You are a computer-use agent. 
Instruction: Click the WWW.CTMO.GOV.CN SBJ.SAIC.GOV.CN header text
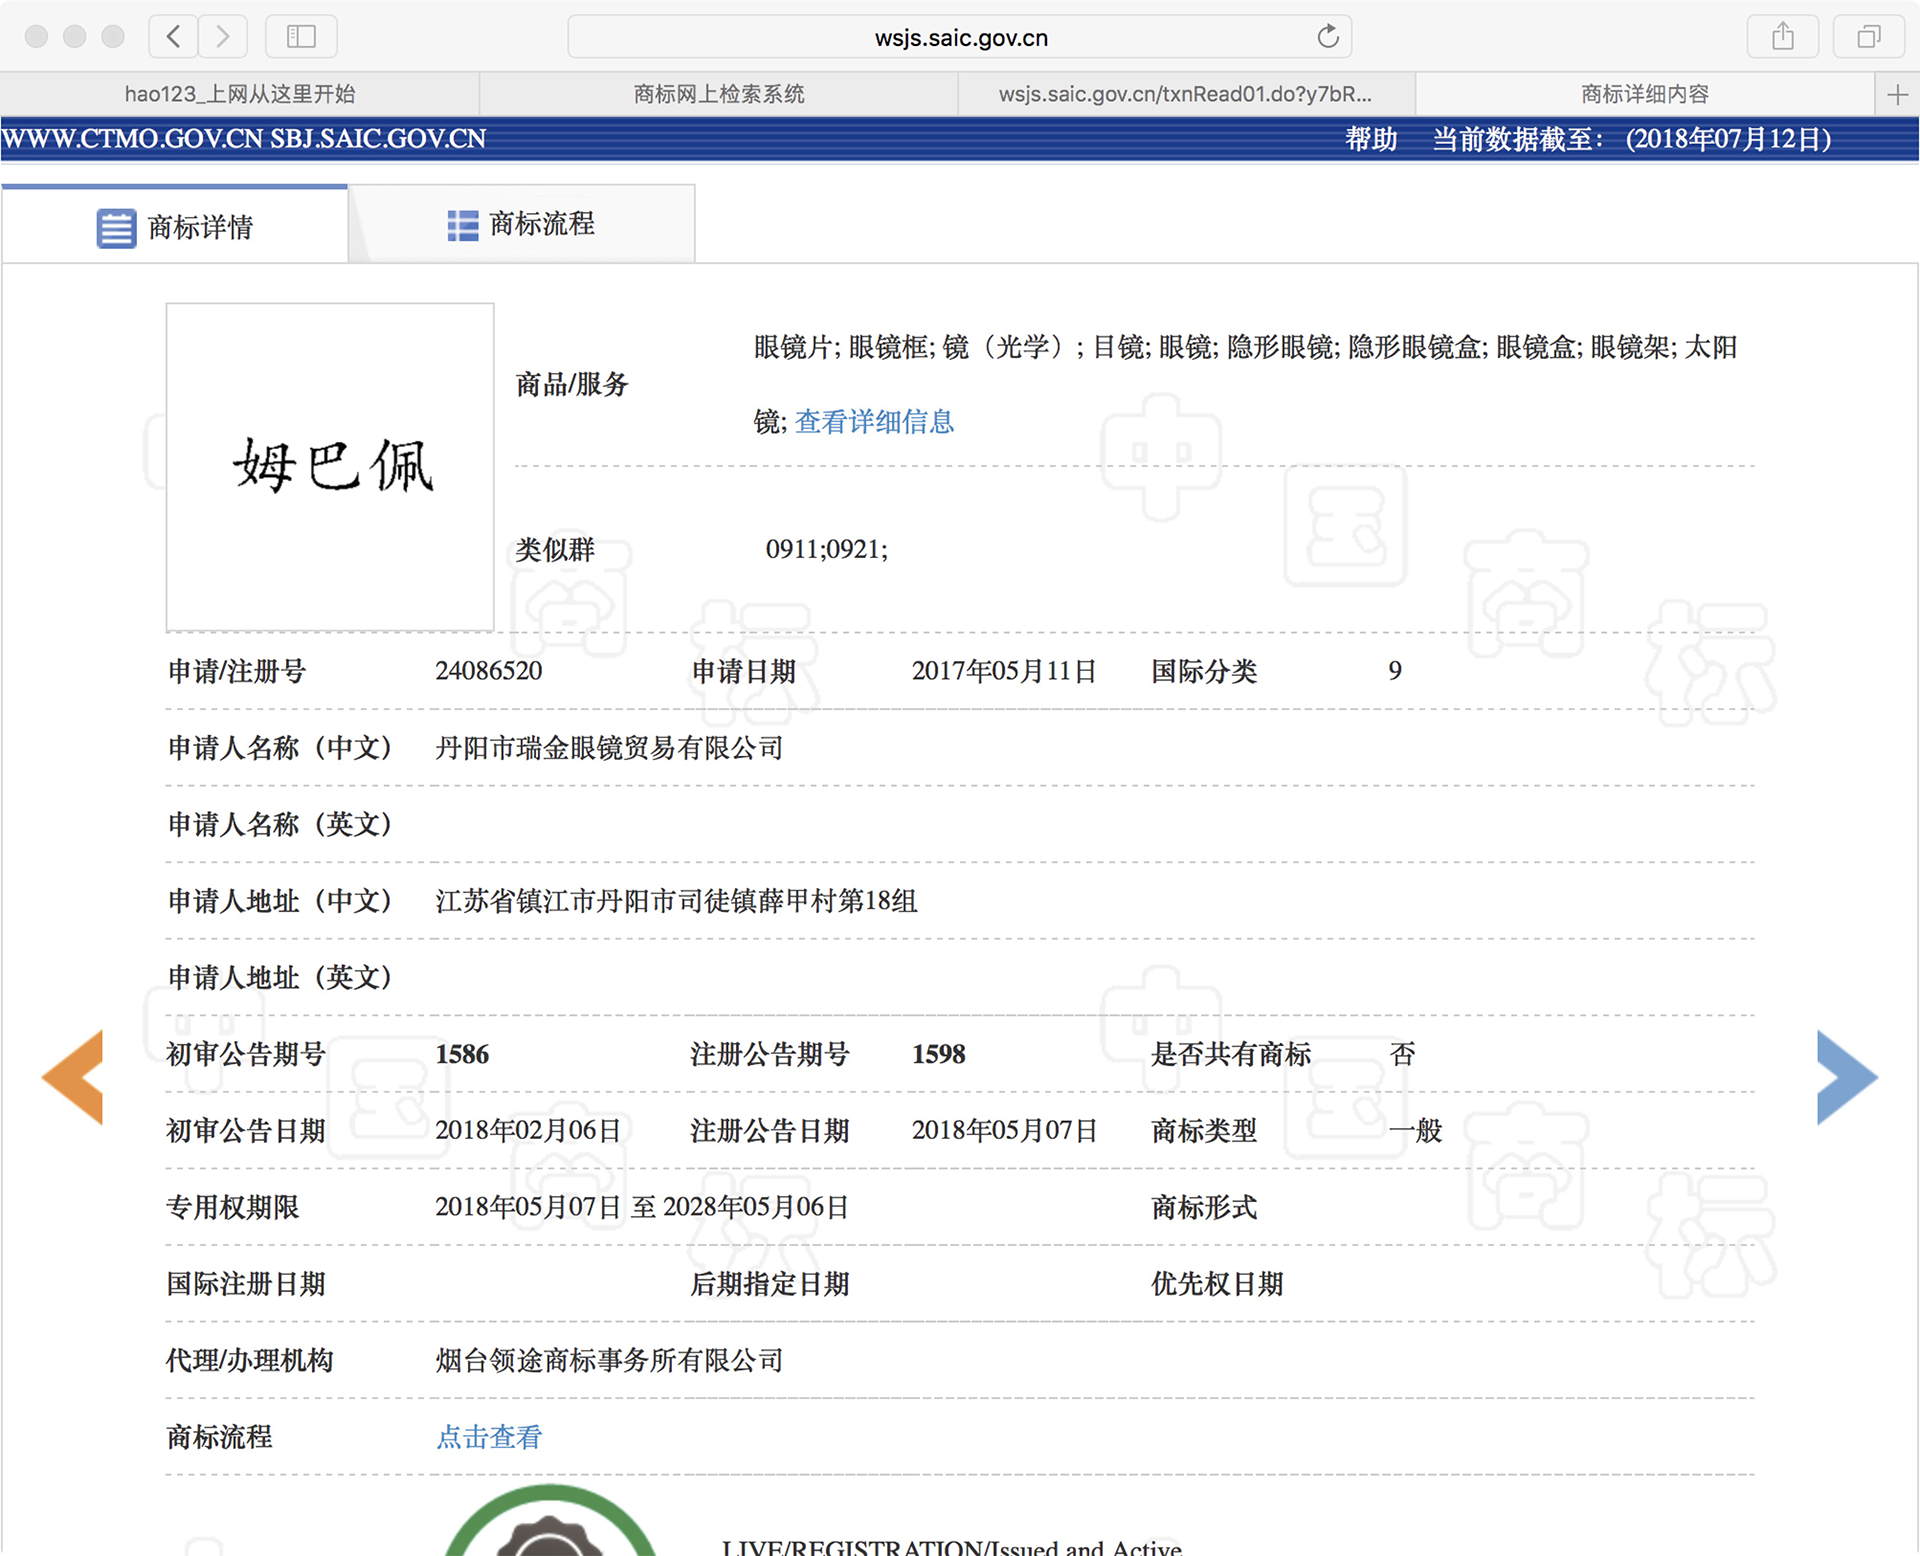pos(244,139)
